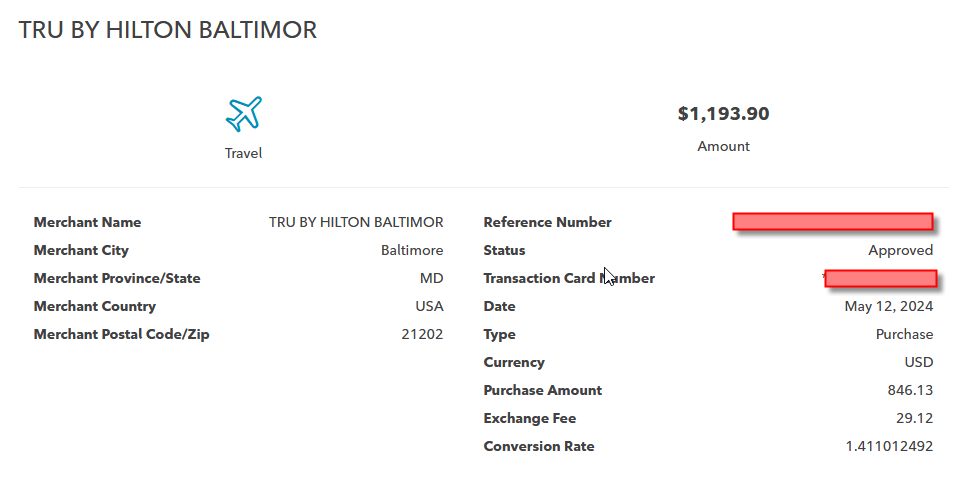
Task: Click the TRU BY HILTON BALTIMOR page heading
Action: point(168,31)
